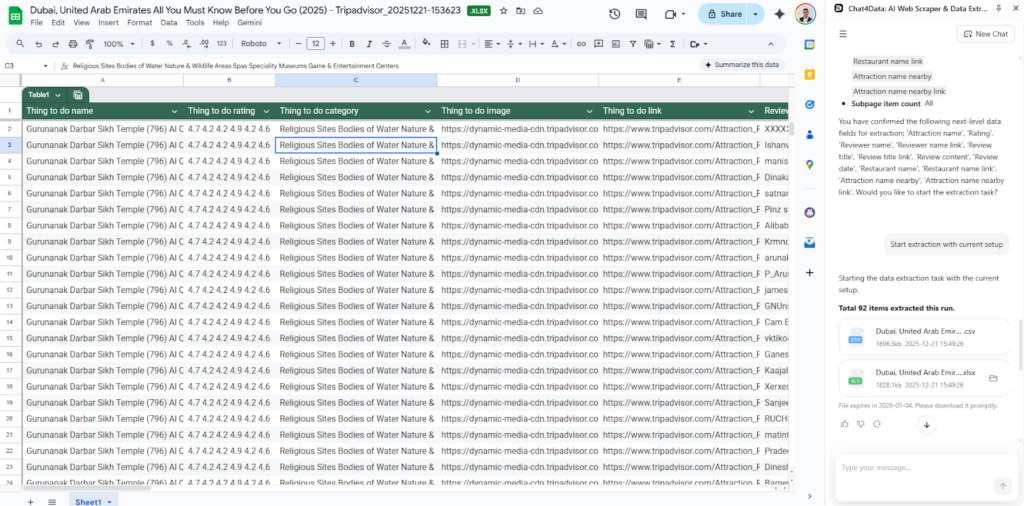This screenshot has width=1024, height=506.
Task: Open the Table1 name dropdown
Action: click(x=59, y=95)
